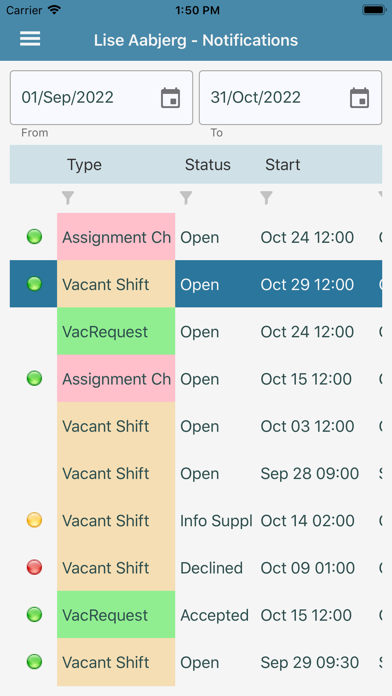Viewport: 392px width, 696px height.
Task: Open the hamburger navigation menu
Action: click(30, 39)
